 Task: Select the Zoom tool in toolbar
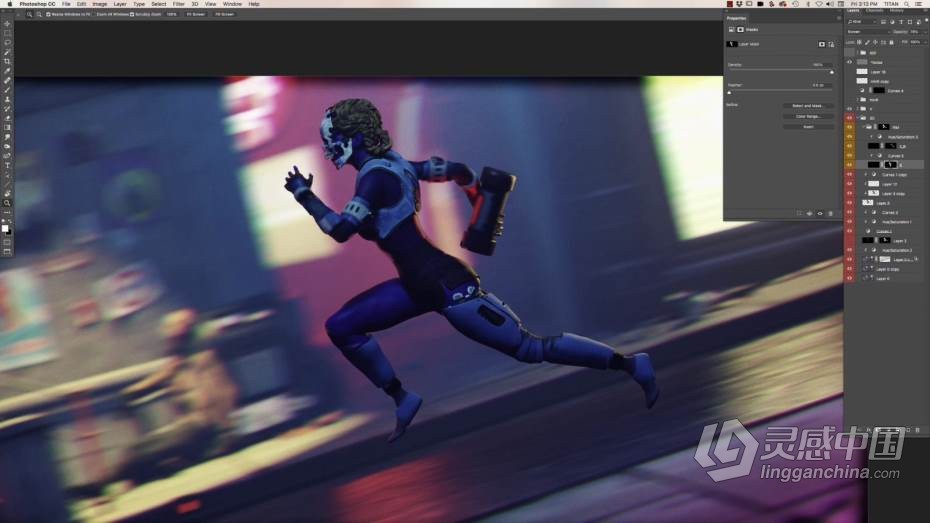click(x=7, y=203)
